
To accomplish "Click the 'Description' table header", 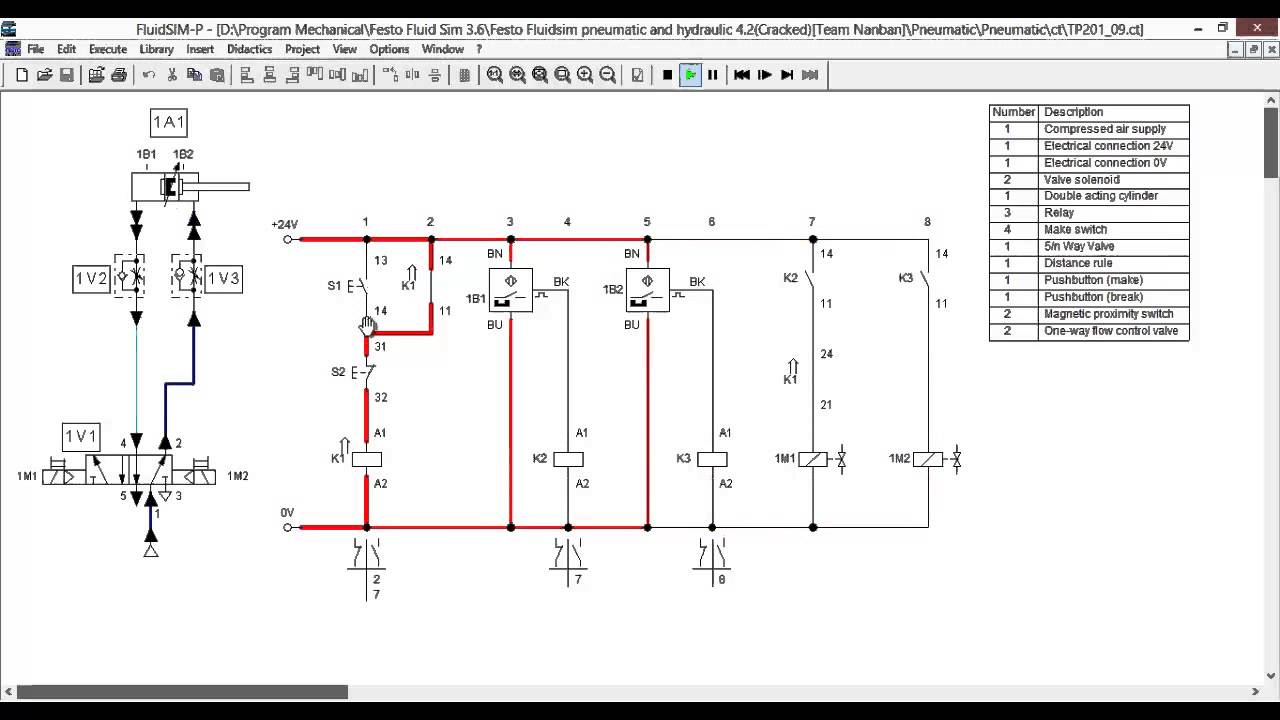I will (x=1113, y=112).
